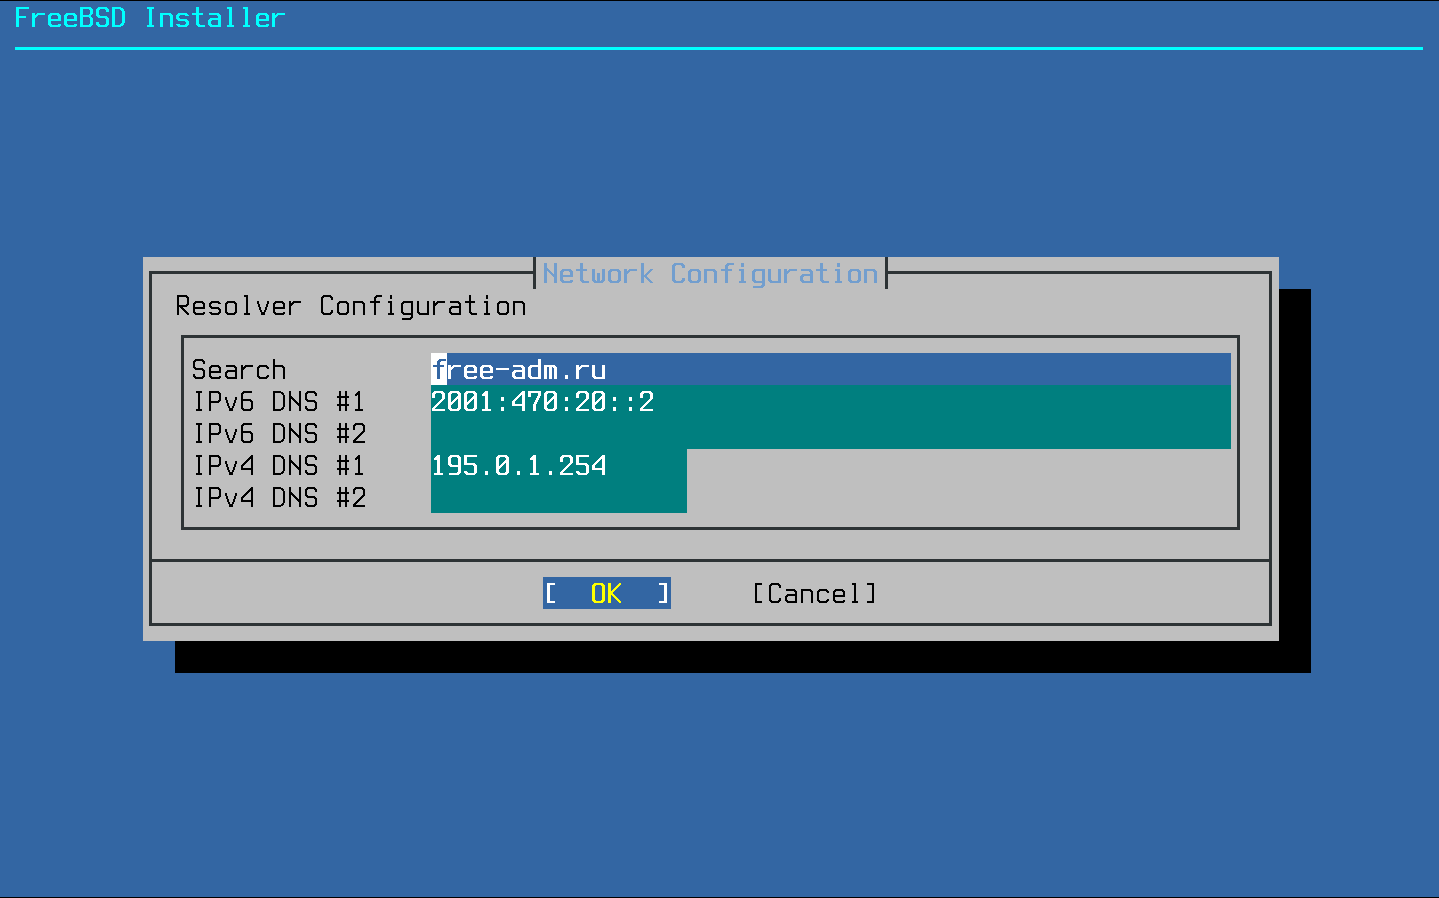Viewport: 1439px width, 898px height.
Task: Click the IPv6 DNS #1 label
Action: point(279,402)
